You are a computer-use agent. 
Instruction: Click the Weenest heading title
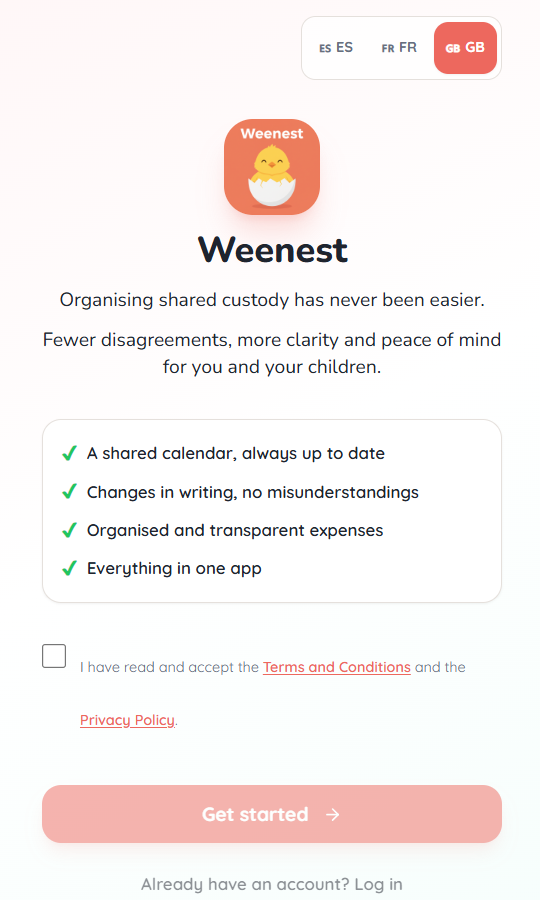pos(273,250)
